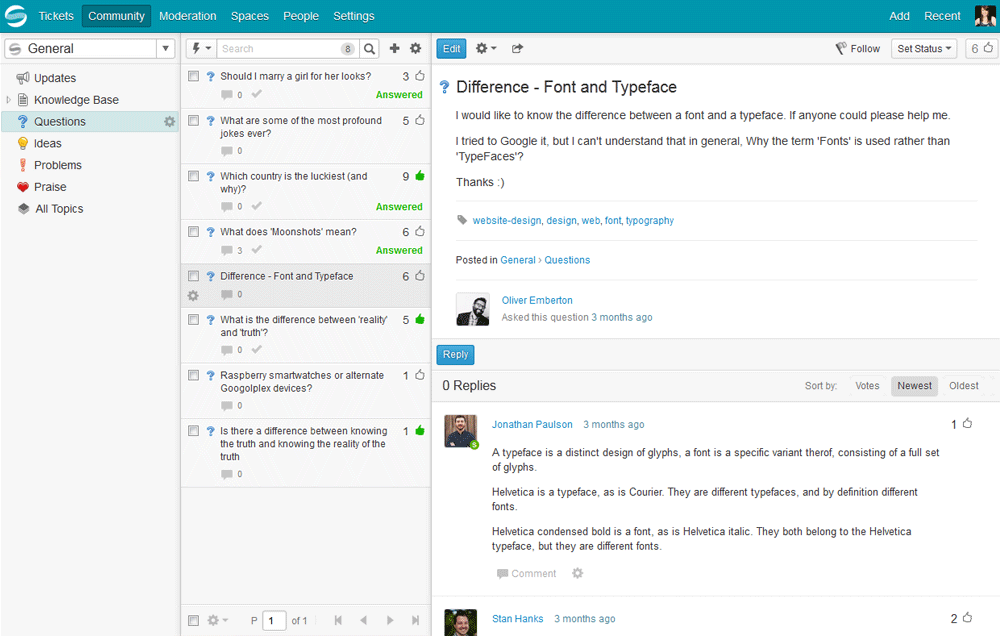Click thumbs-up icon on Jonathan Paulson's reply

click(x=967, y=424)
